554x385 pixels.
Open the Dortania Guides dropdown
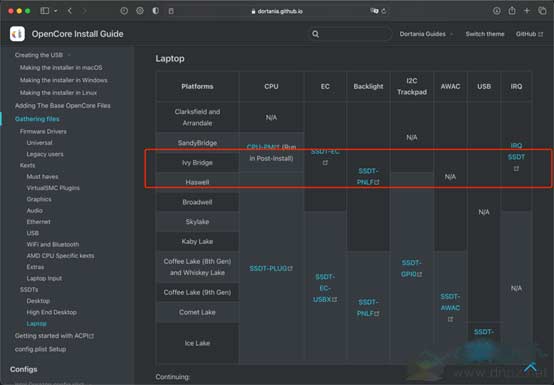coord(426,34)
